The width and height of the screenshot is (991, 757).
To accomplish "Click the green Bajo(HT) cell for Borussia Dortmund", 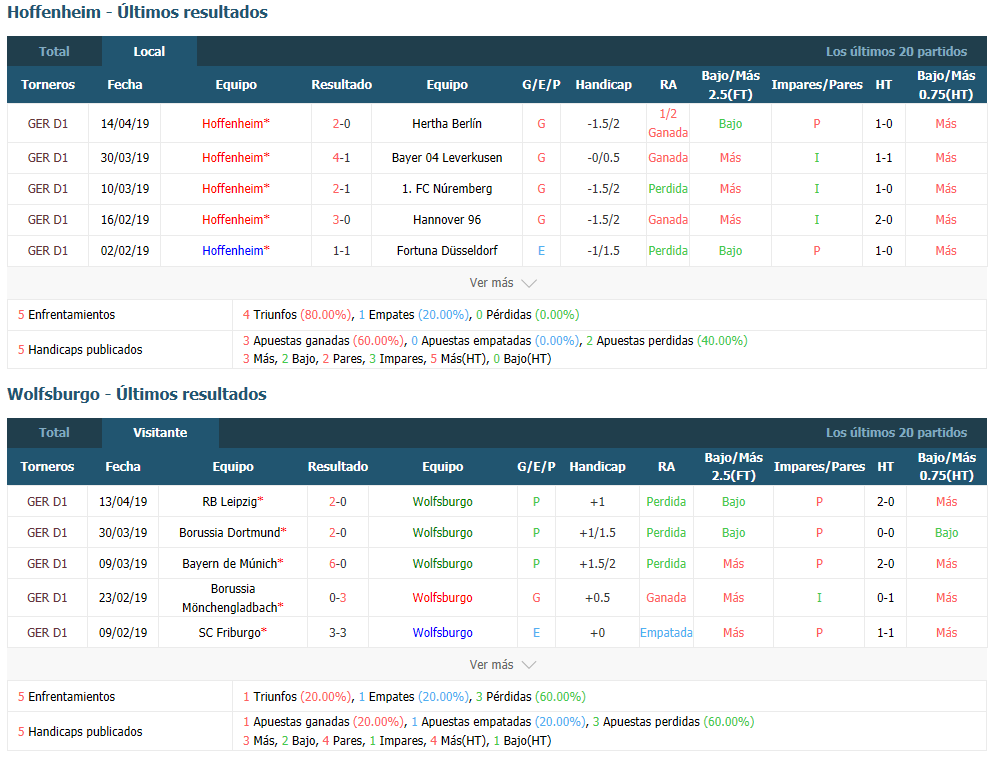I will [x=946, y=533].
